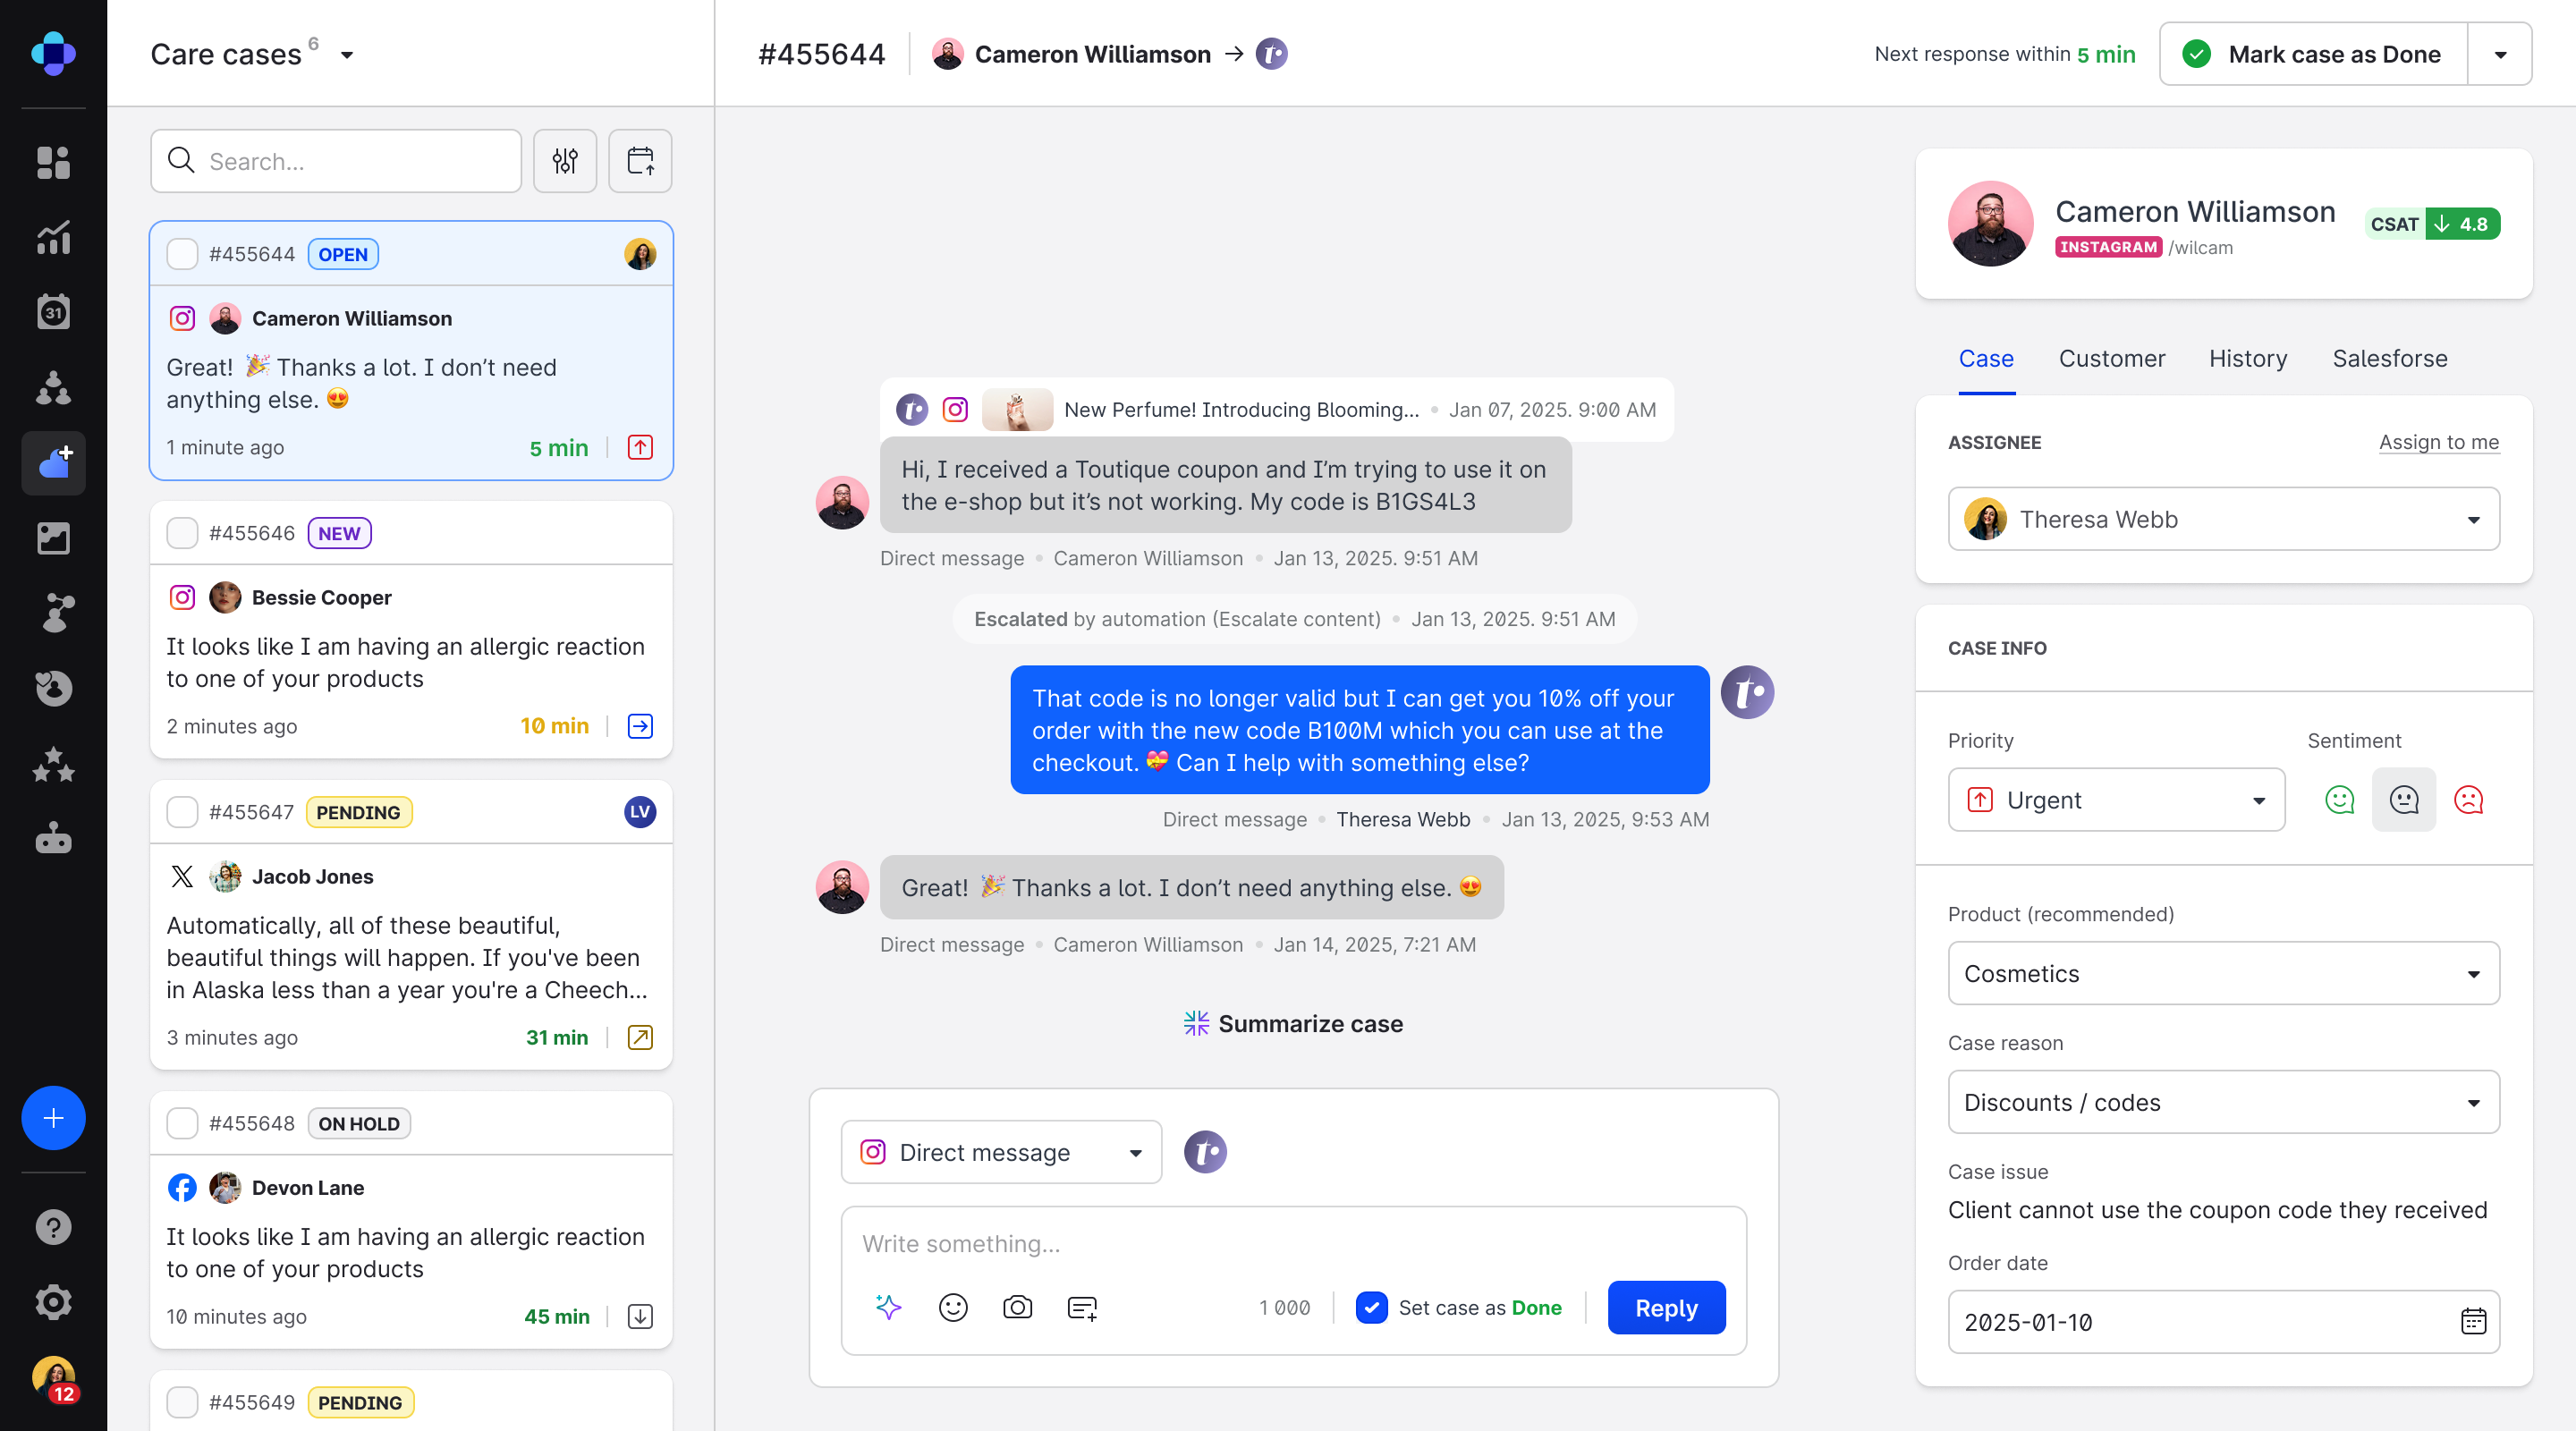
Task: Click the case filter/settings icon in sidebar
Action: coord(565,160)
